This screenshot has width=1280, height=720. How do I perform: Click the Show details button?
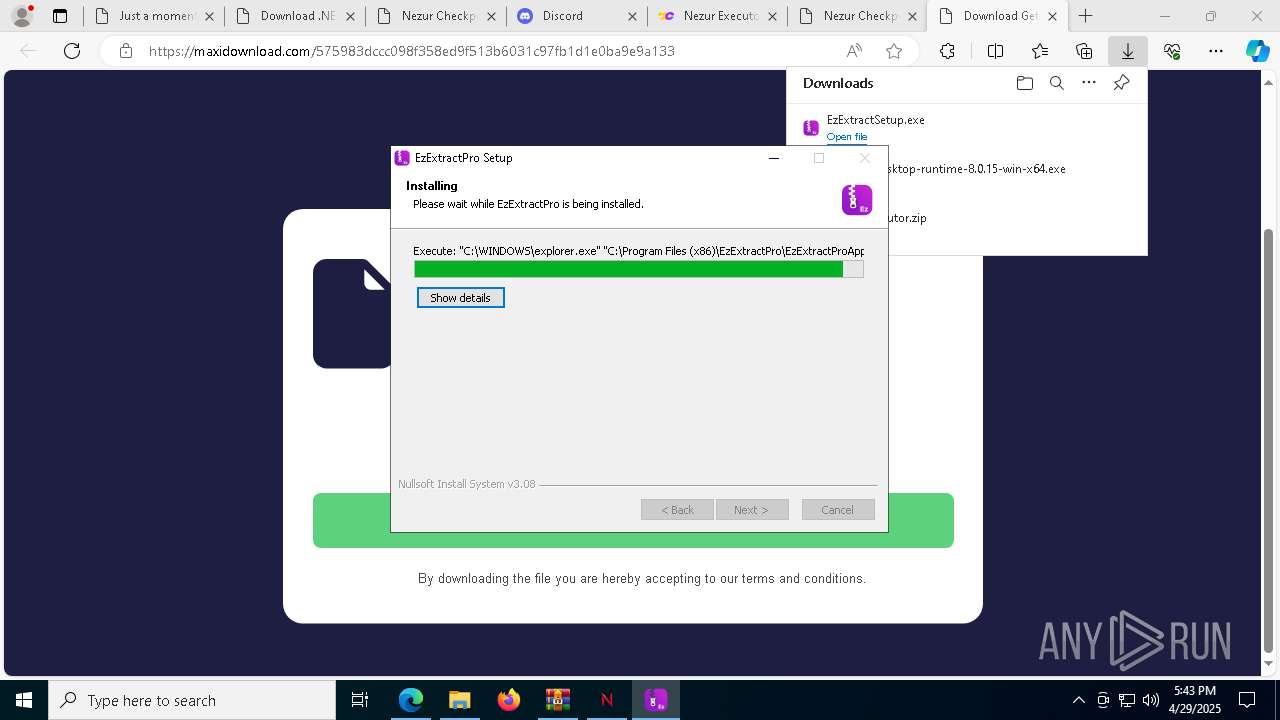coord(460,298)
